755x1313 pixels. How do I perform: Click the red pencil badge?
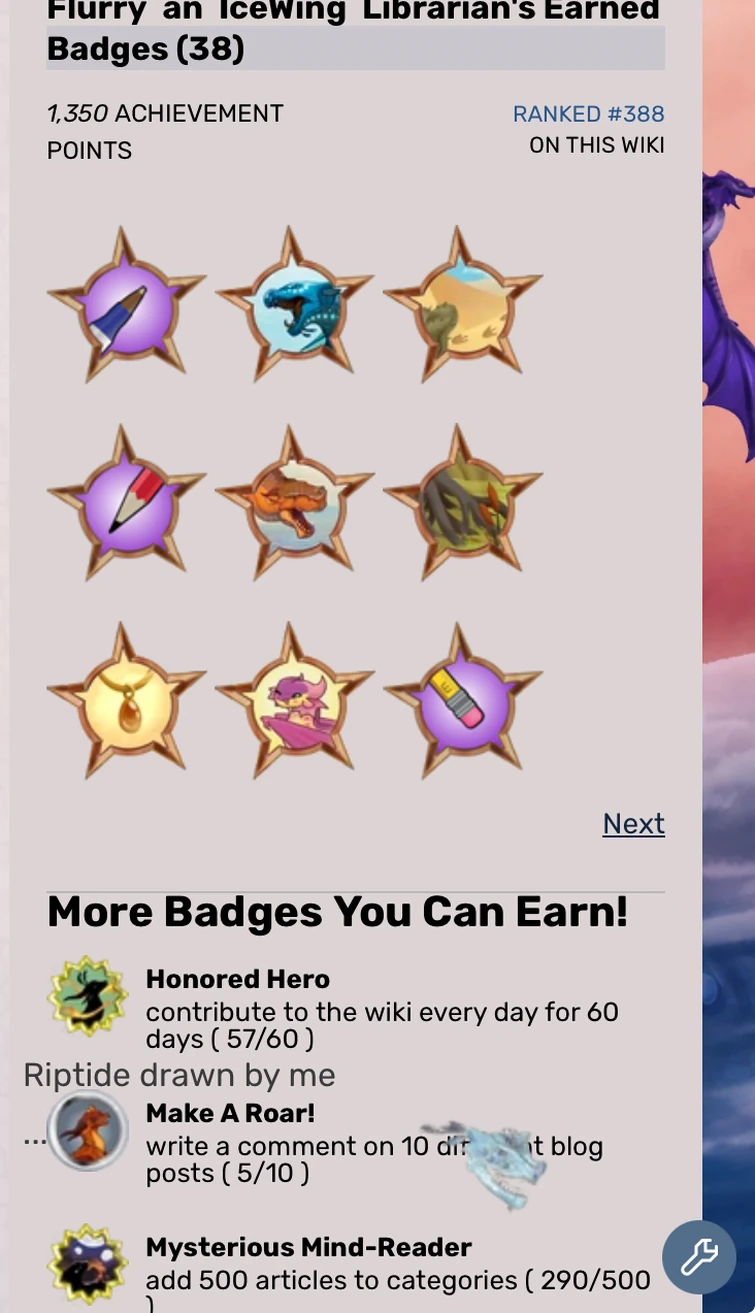coord(127,504)
